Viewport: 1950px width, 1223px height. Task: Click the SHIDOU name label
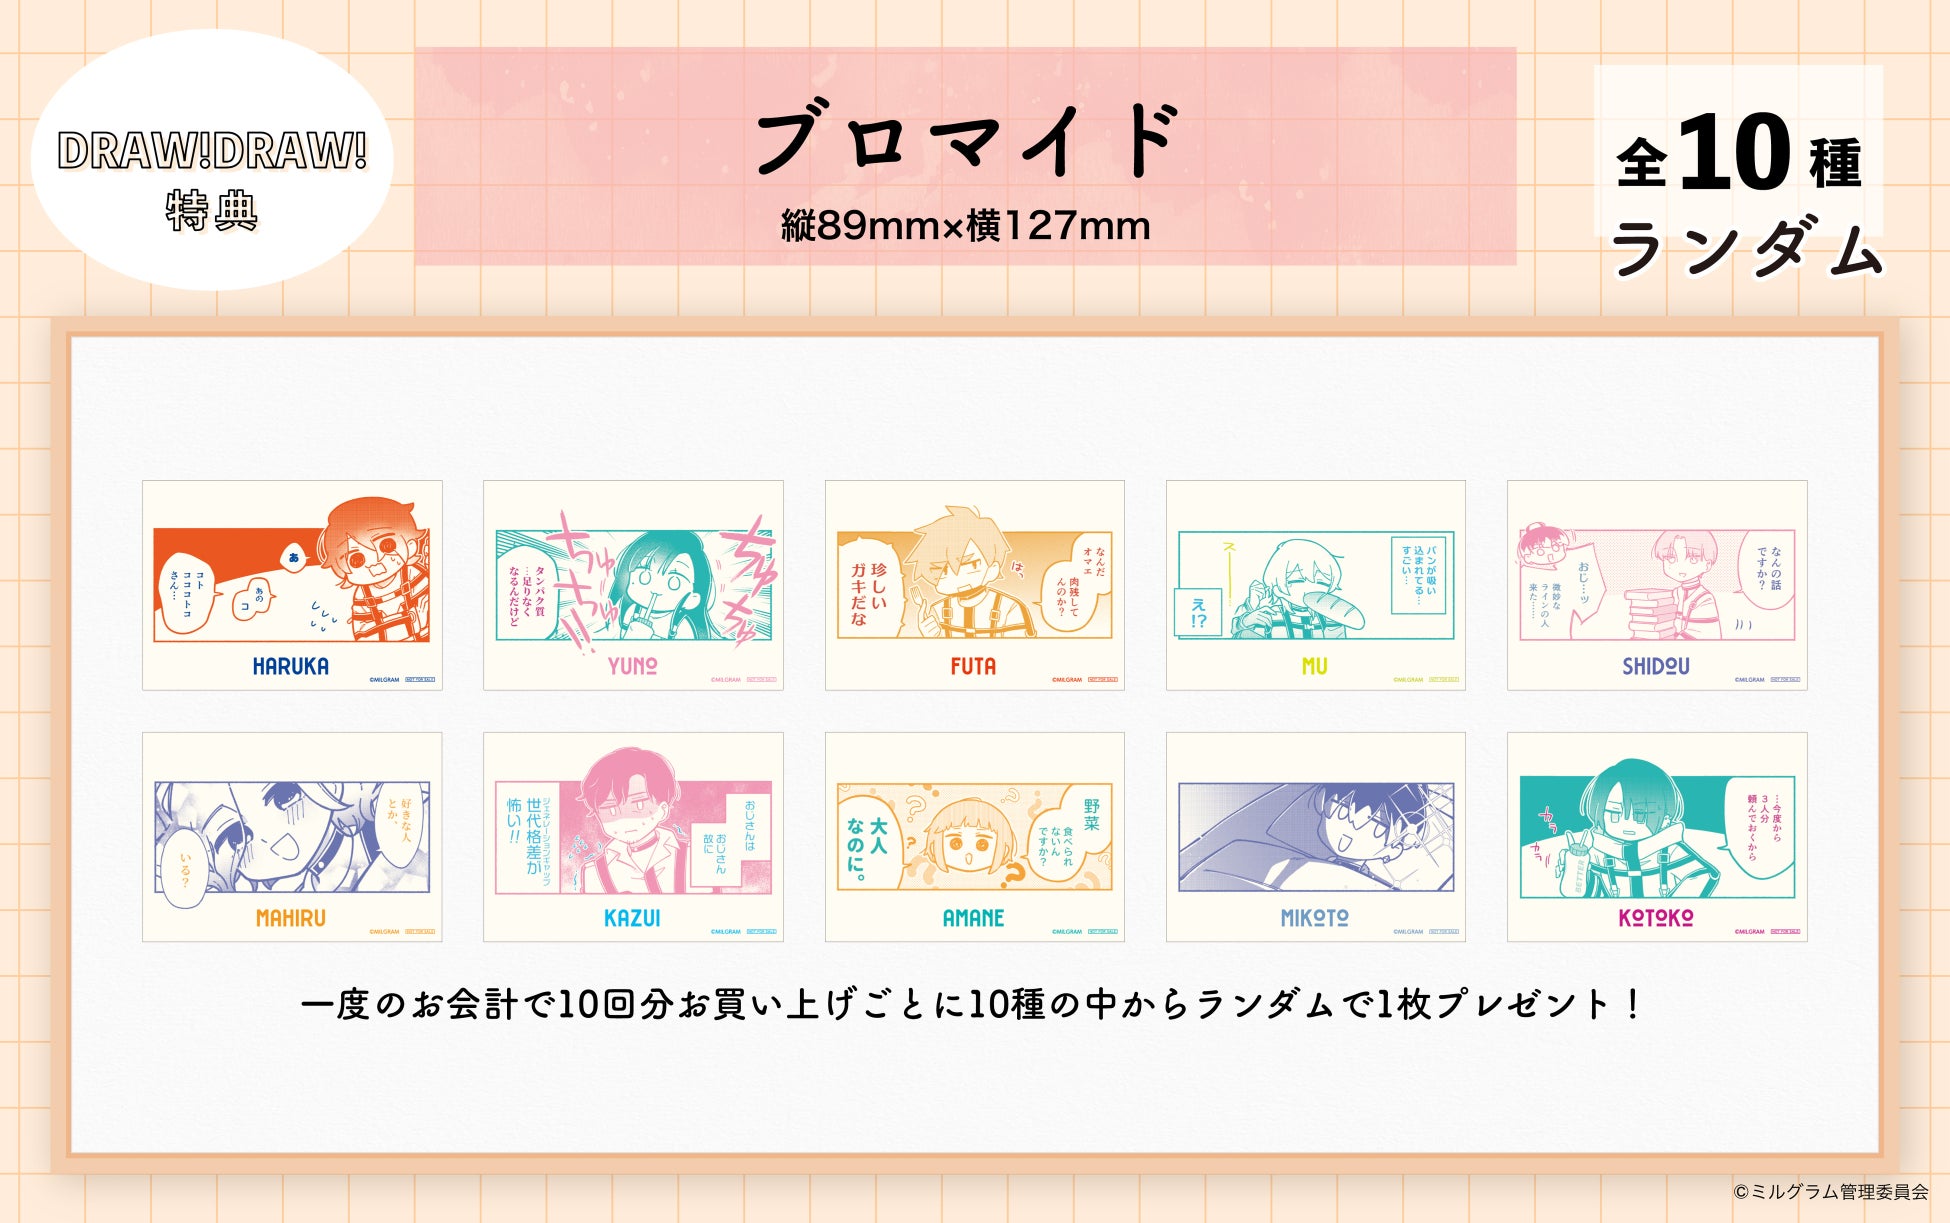(x=1656, y=666)
